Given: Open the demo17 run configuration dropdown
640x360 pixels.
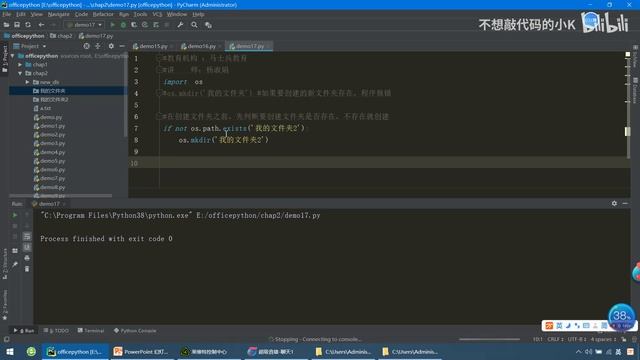Looking at the screenshot, I should click(x=84, y=25).
